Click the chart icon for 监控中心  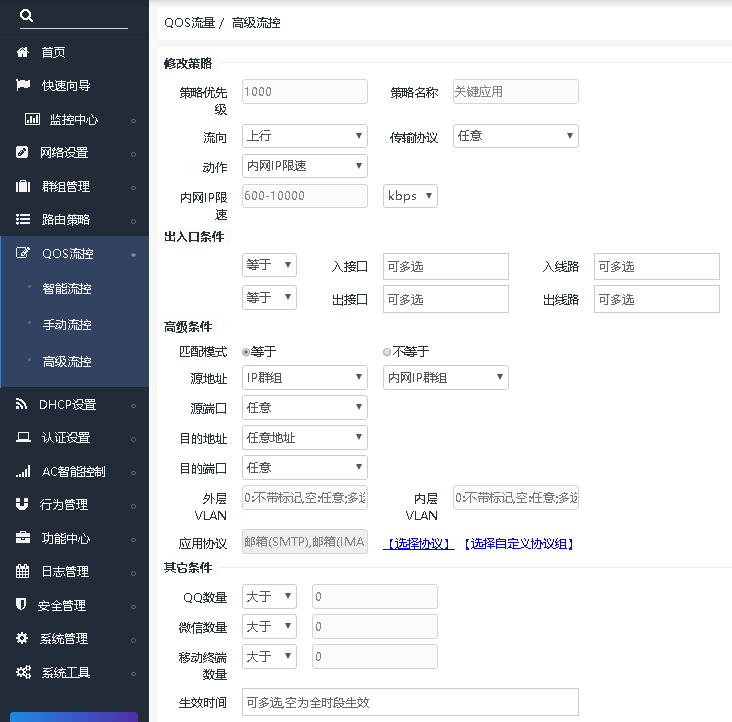(32, 119)
